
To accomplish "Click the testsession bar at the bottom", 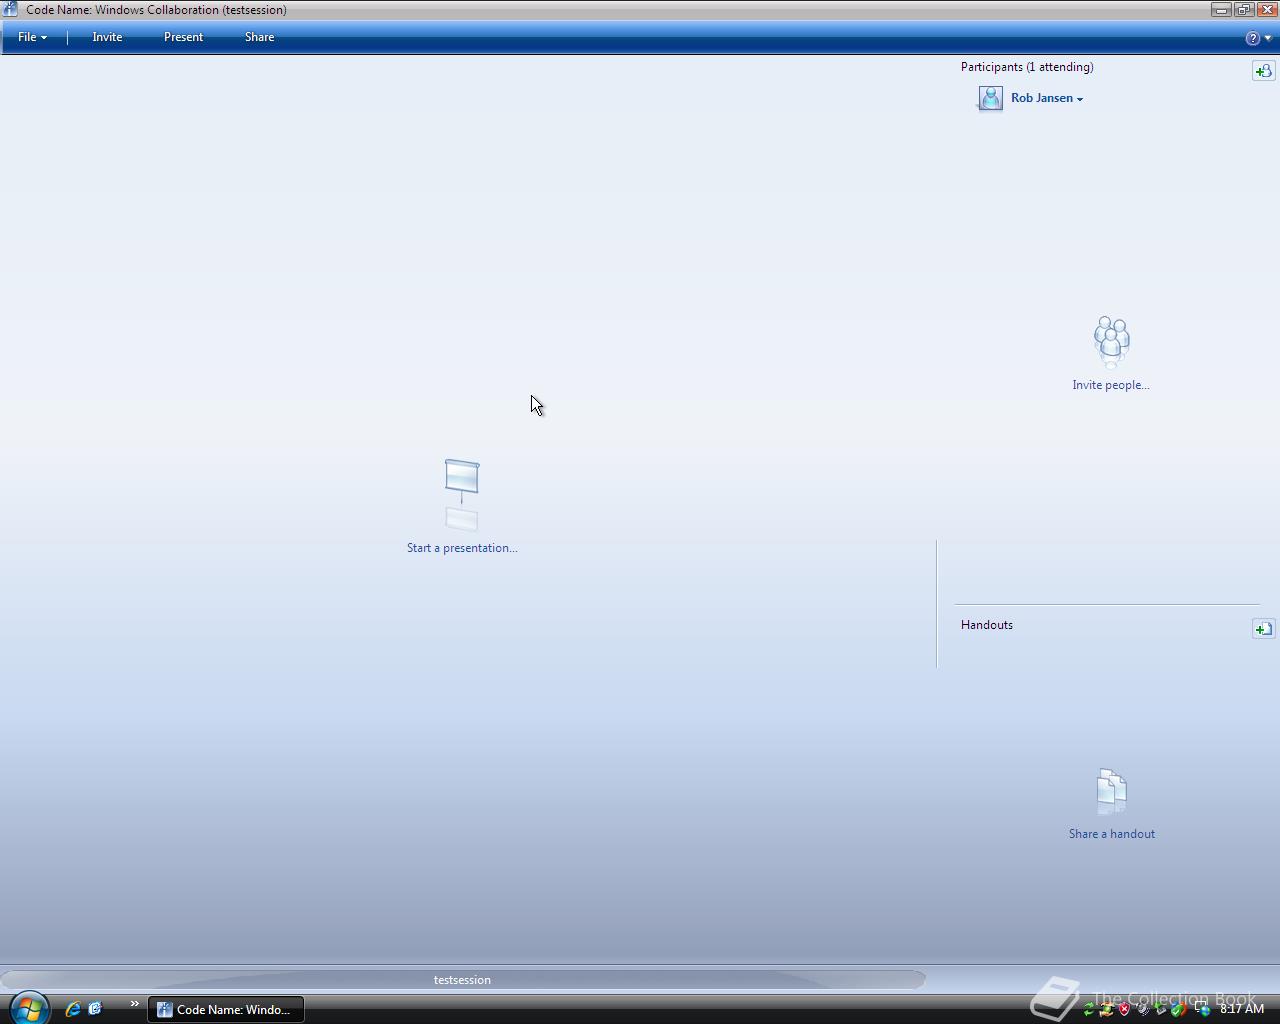I will (x=462, y=980).
